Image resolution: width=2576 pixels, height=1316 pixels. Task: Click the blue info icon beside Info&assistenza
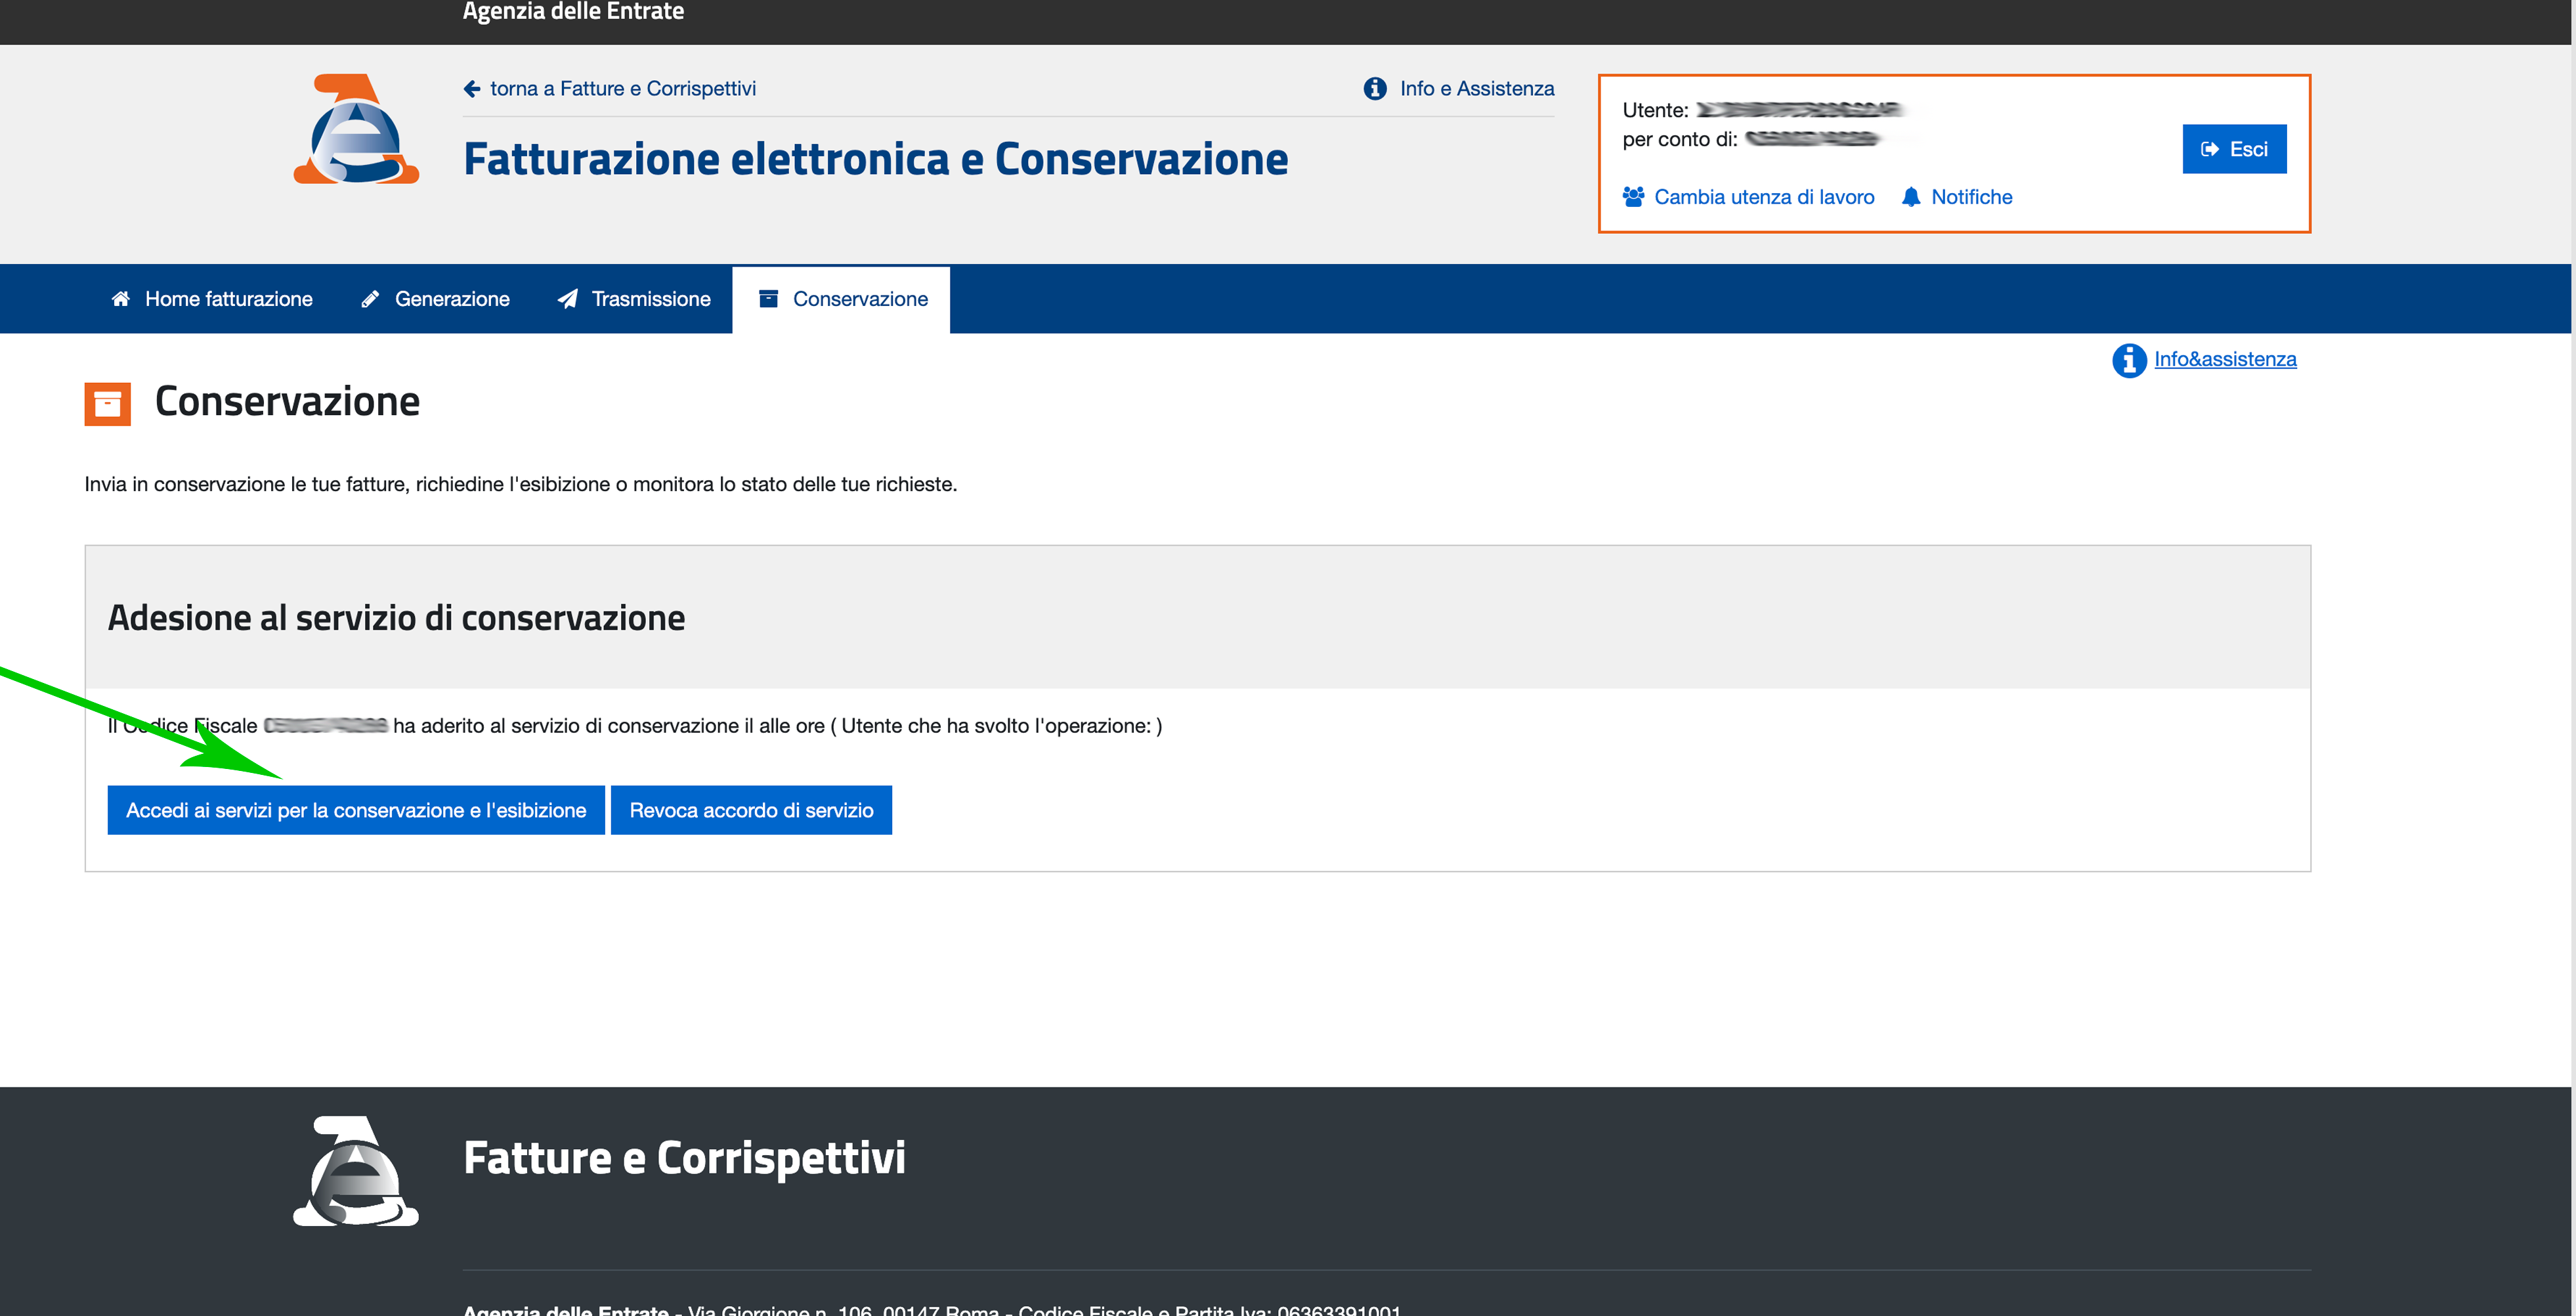point(2129,360)
